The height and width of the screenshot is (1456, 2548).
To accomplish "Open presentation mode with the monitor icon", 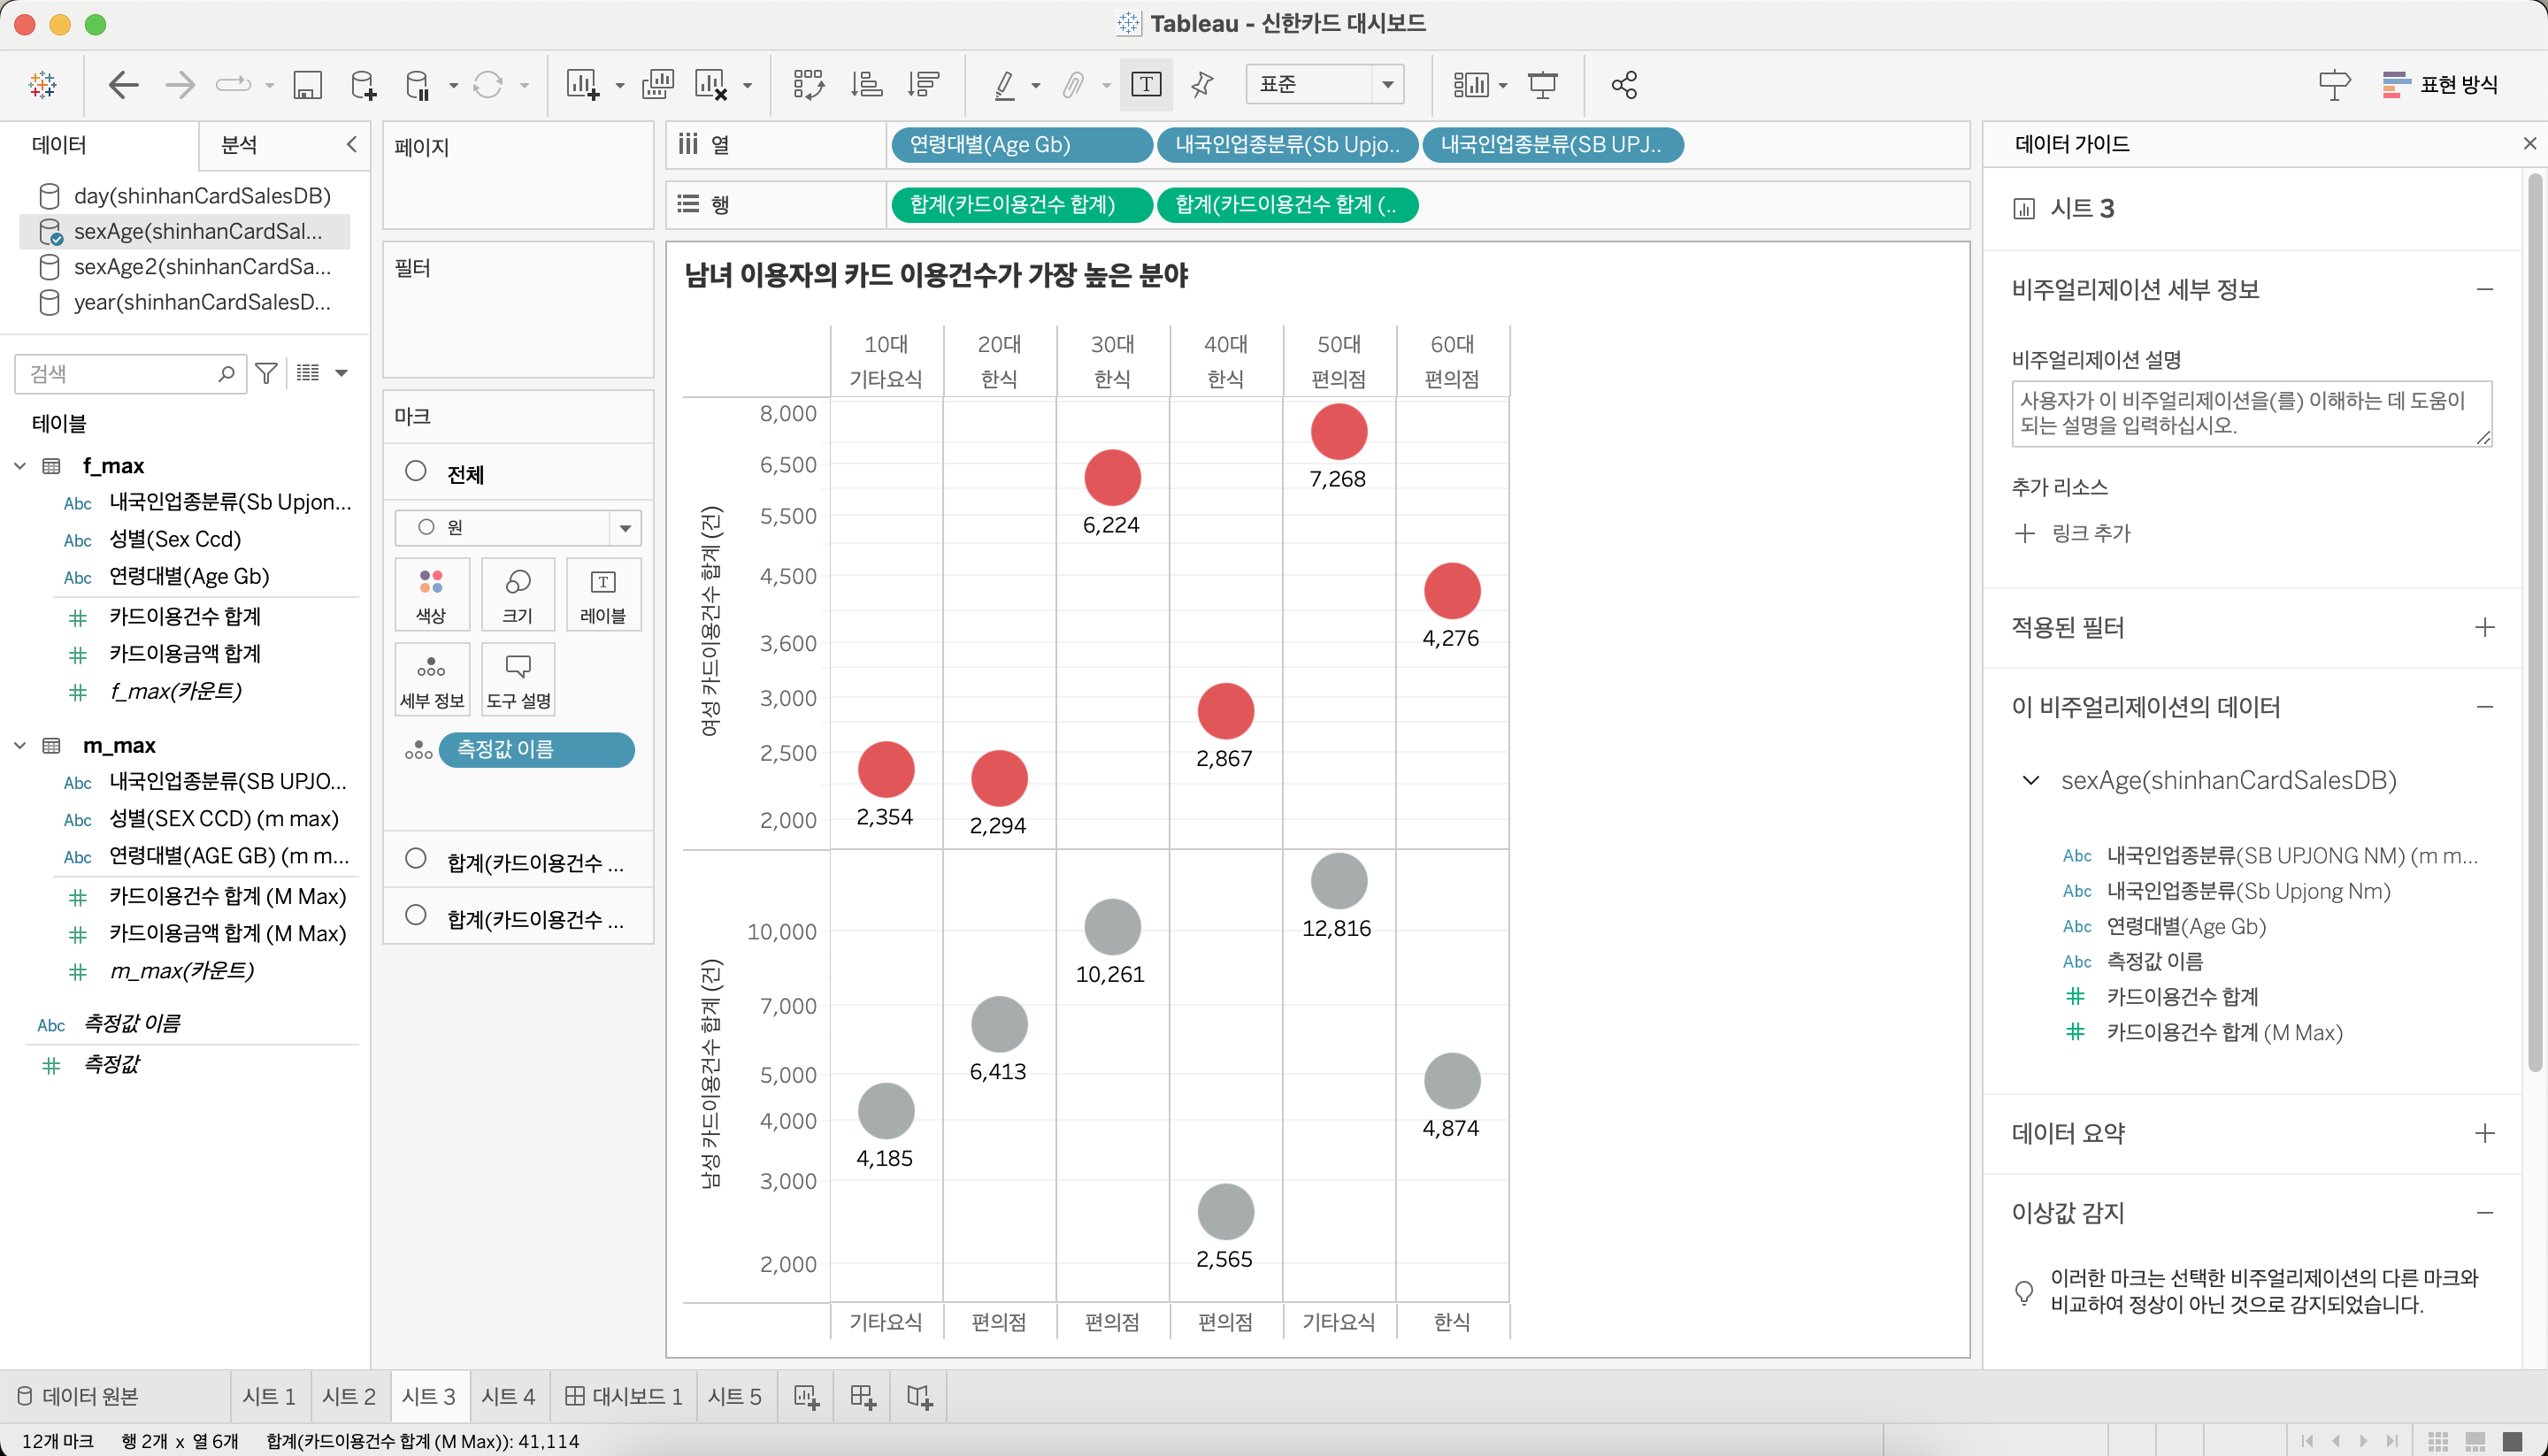I will pyautogui.click(x=1543, y=85).
